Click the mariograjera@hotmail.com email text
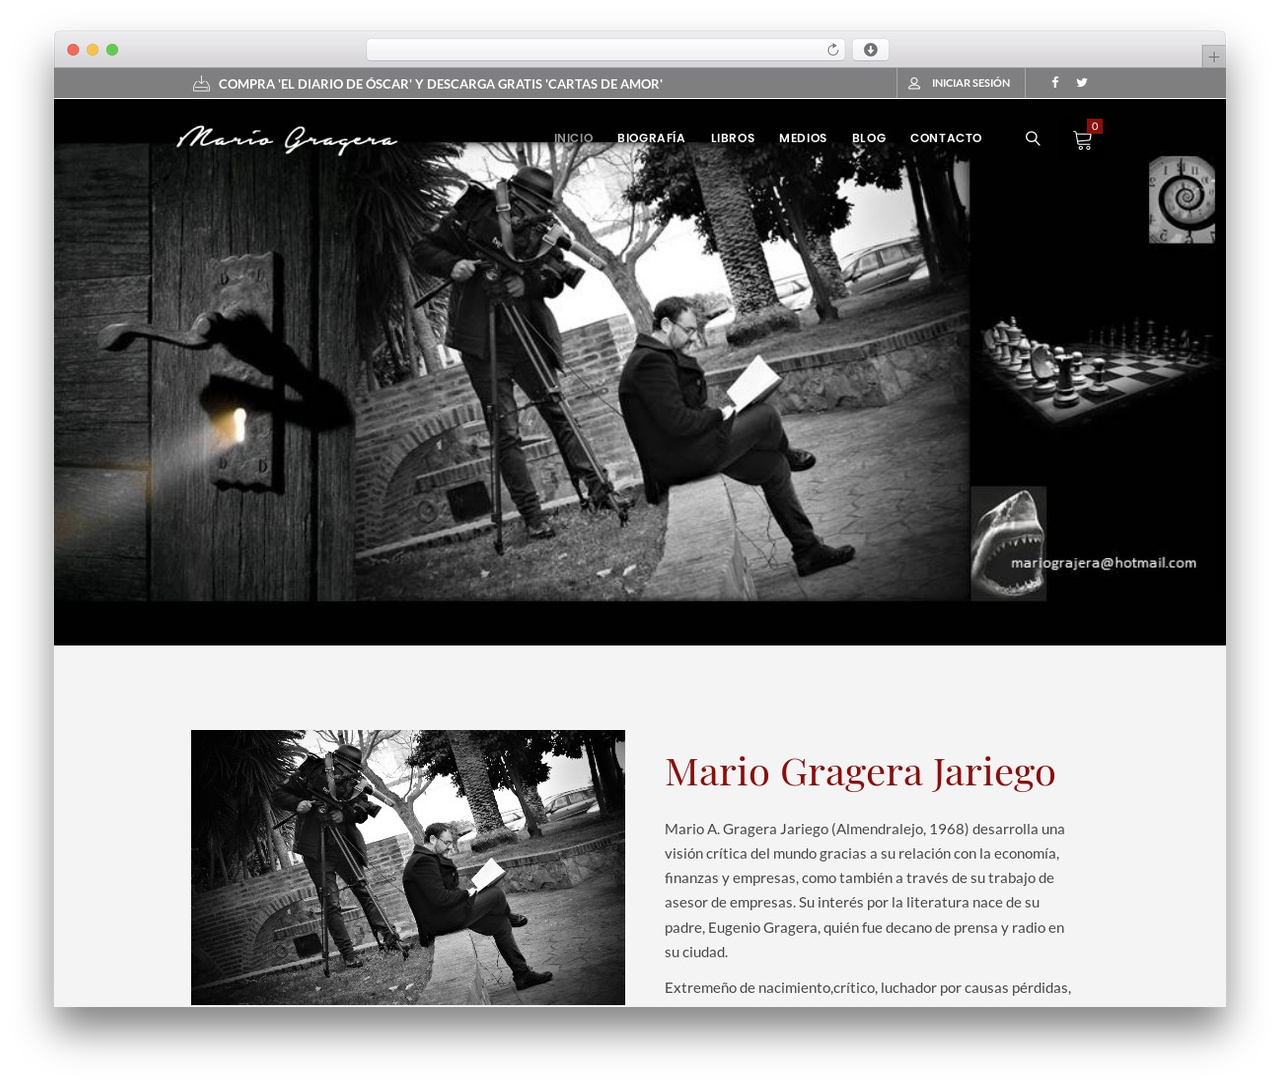The width and height of the screenshot is (1280, 1084). (1103, 563)
